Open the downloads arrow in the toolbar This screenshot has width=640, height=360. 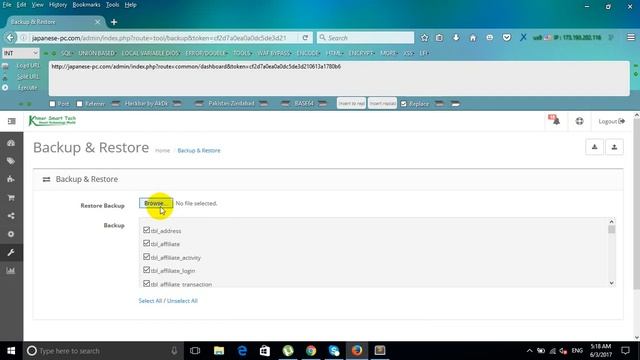click(x=456, y=38)
